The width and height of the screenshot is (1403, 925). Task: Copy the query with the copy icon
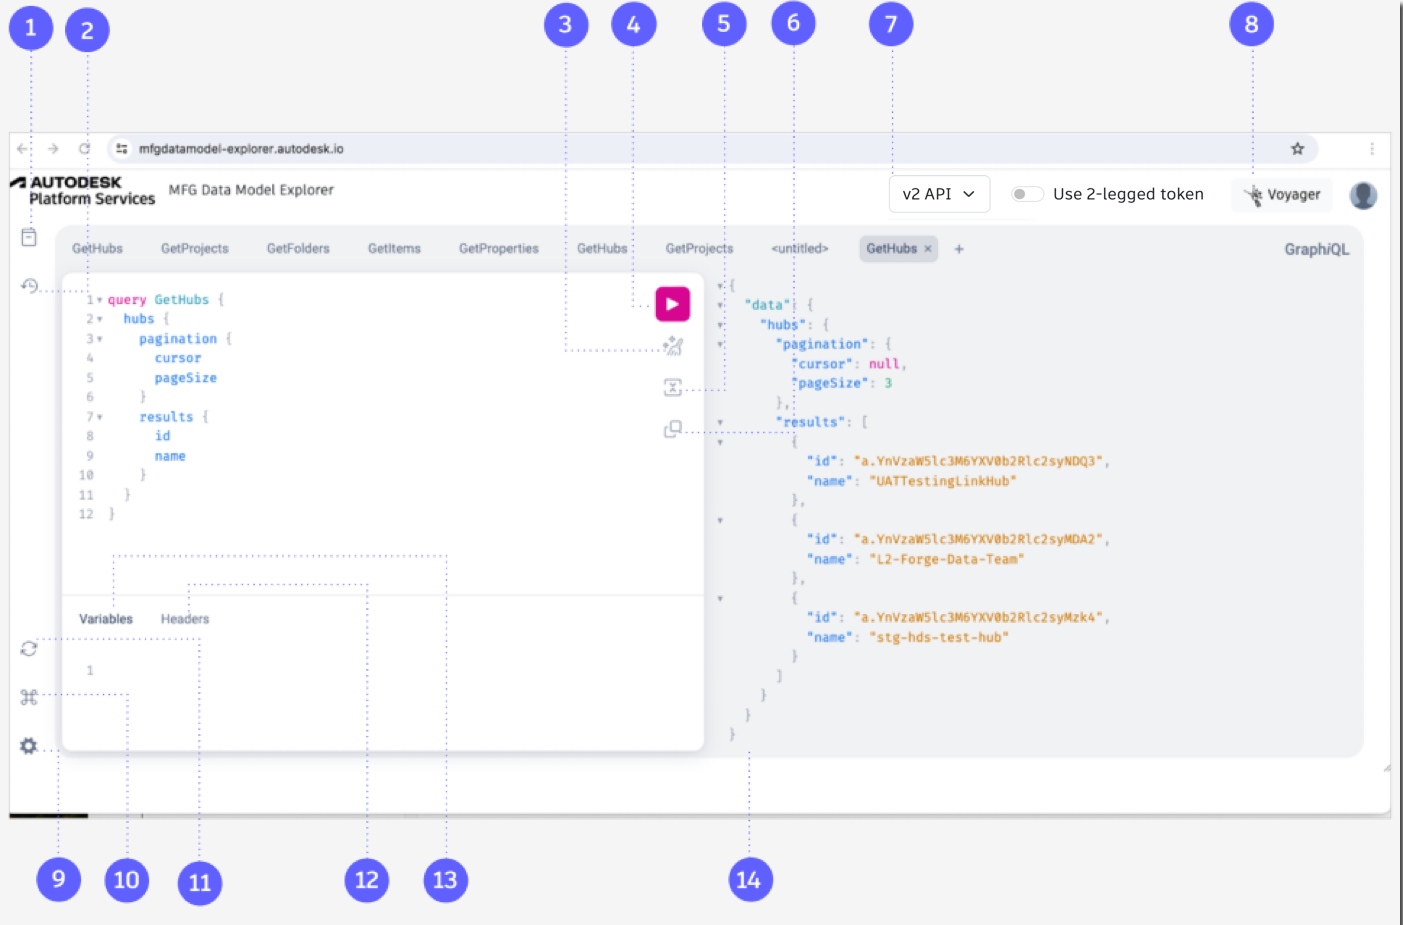click(673, 429)
